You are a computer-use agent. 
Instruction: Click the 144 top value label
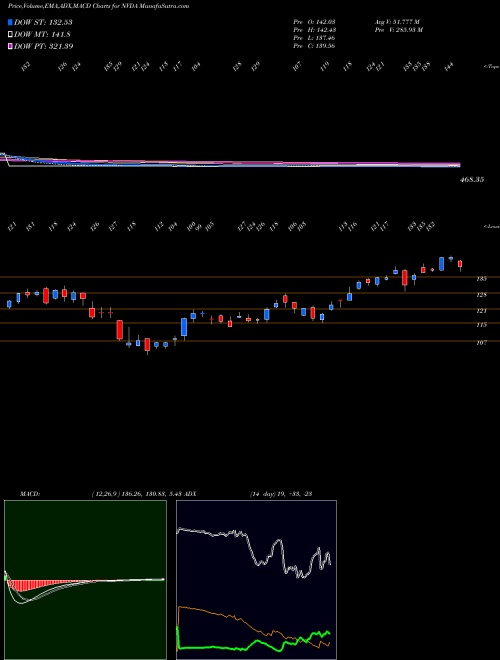pos(449,66)
